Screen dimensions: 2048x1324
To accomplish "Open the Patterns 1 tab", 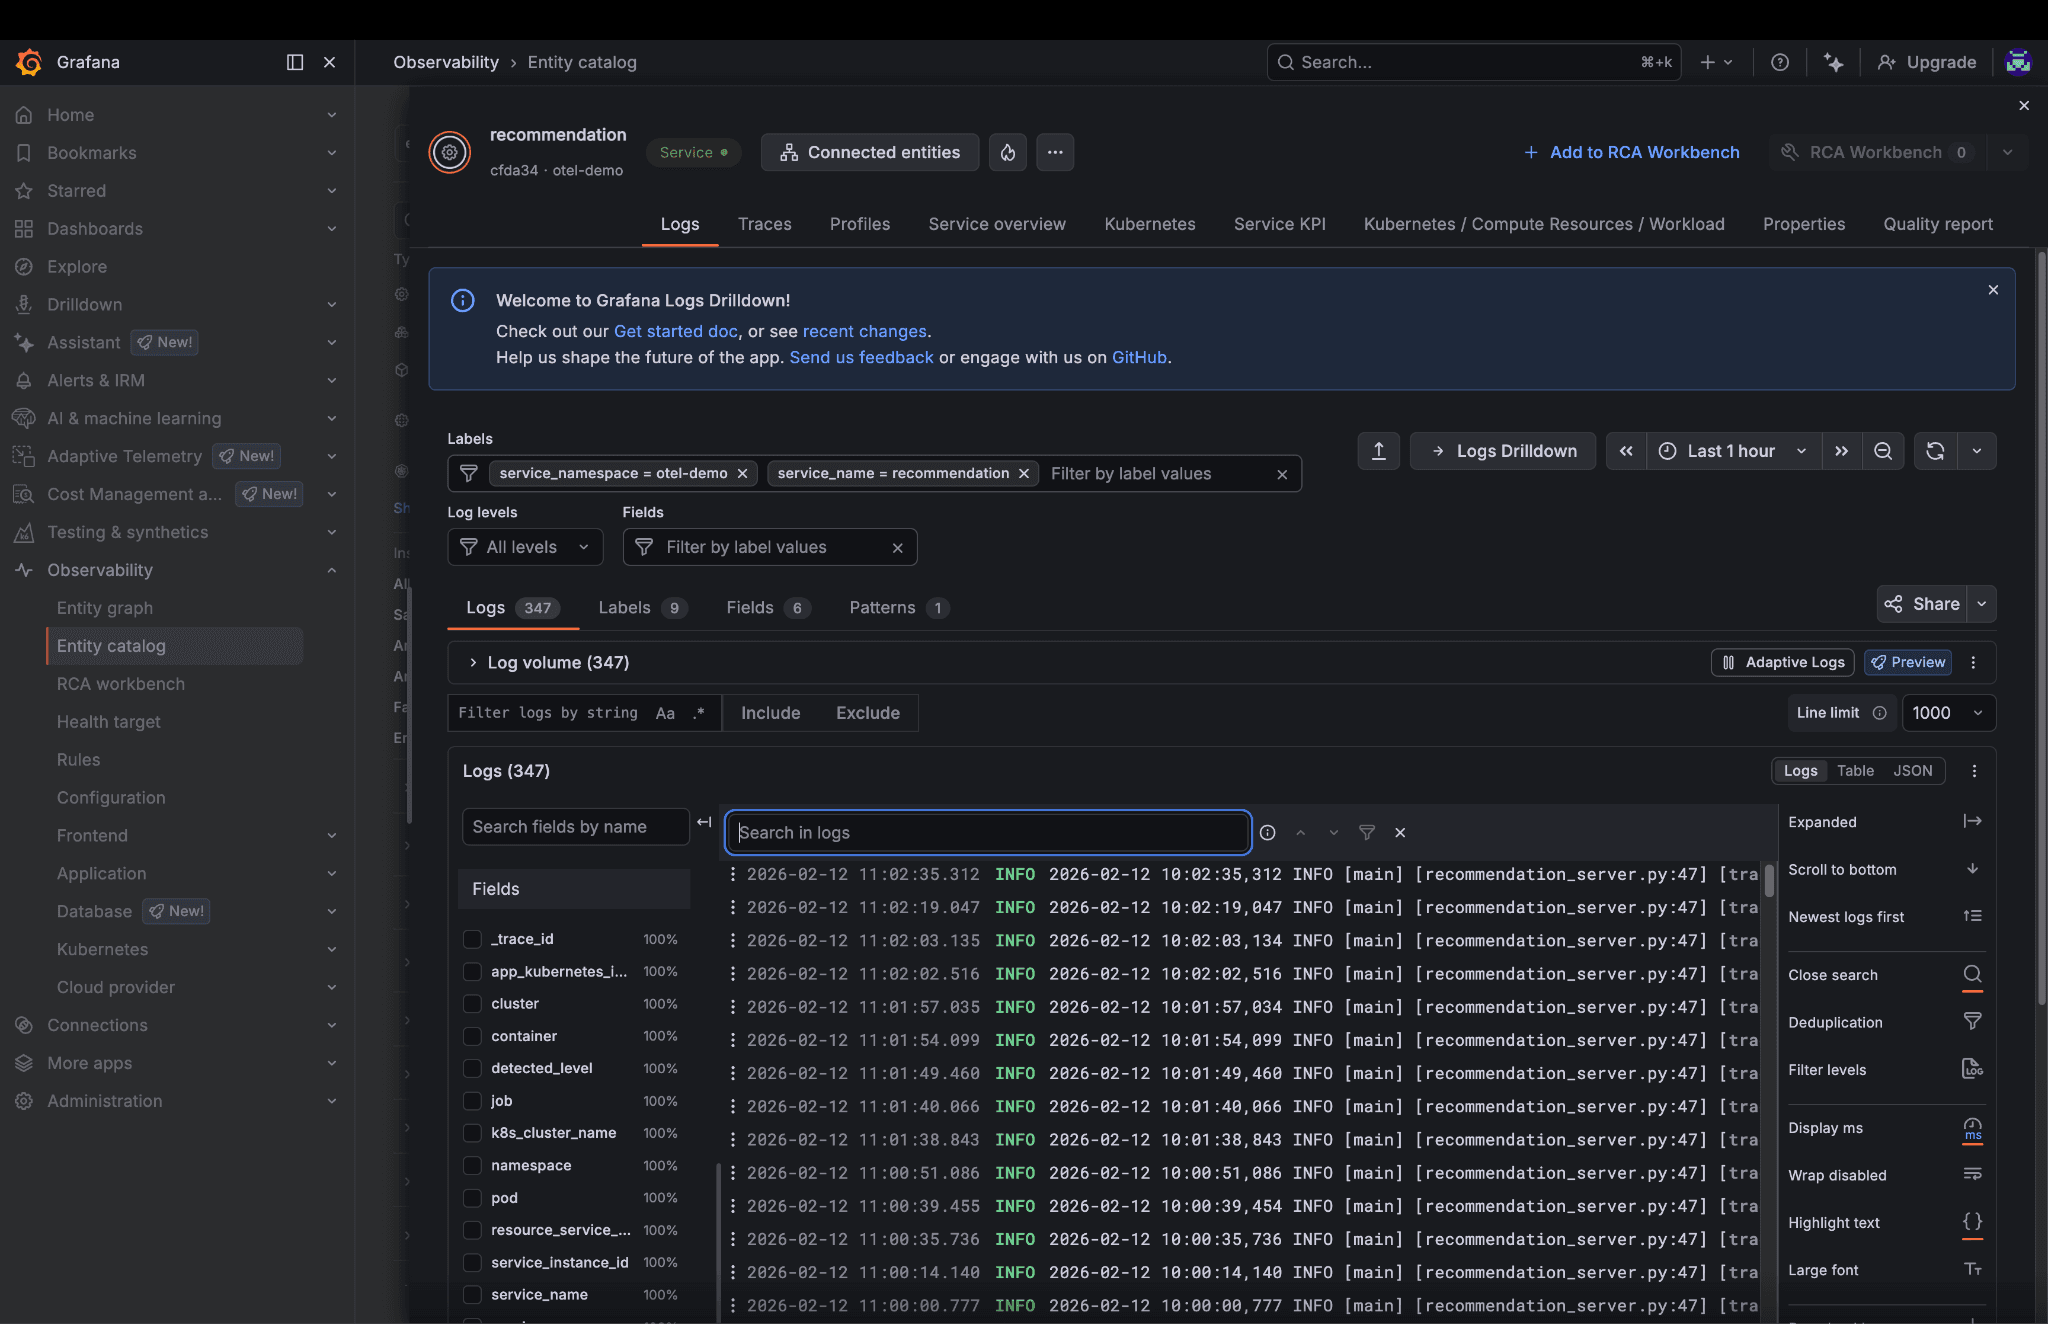I will (x=898, y=608).
